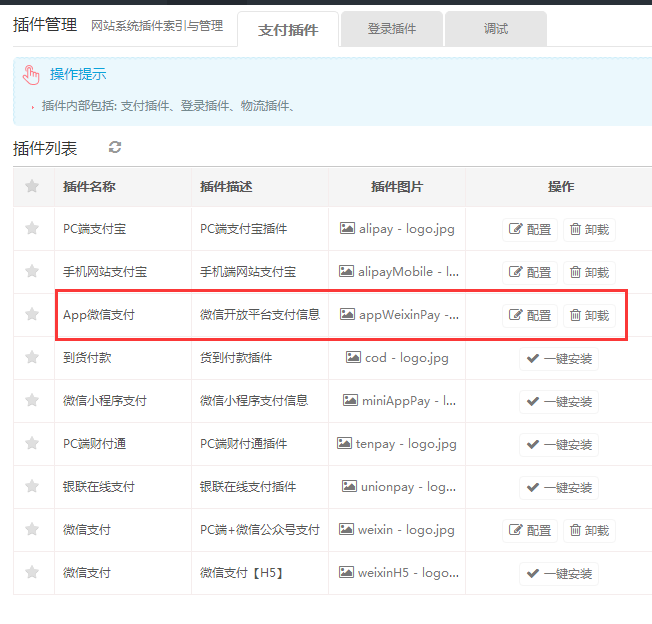Open the 调试 tab
The width and height of the screenshot is (652, 624).
click(x=496, y=29)
